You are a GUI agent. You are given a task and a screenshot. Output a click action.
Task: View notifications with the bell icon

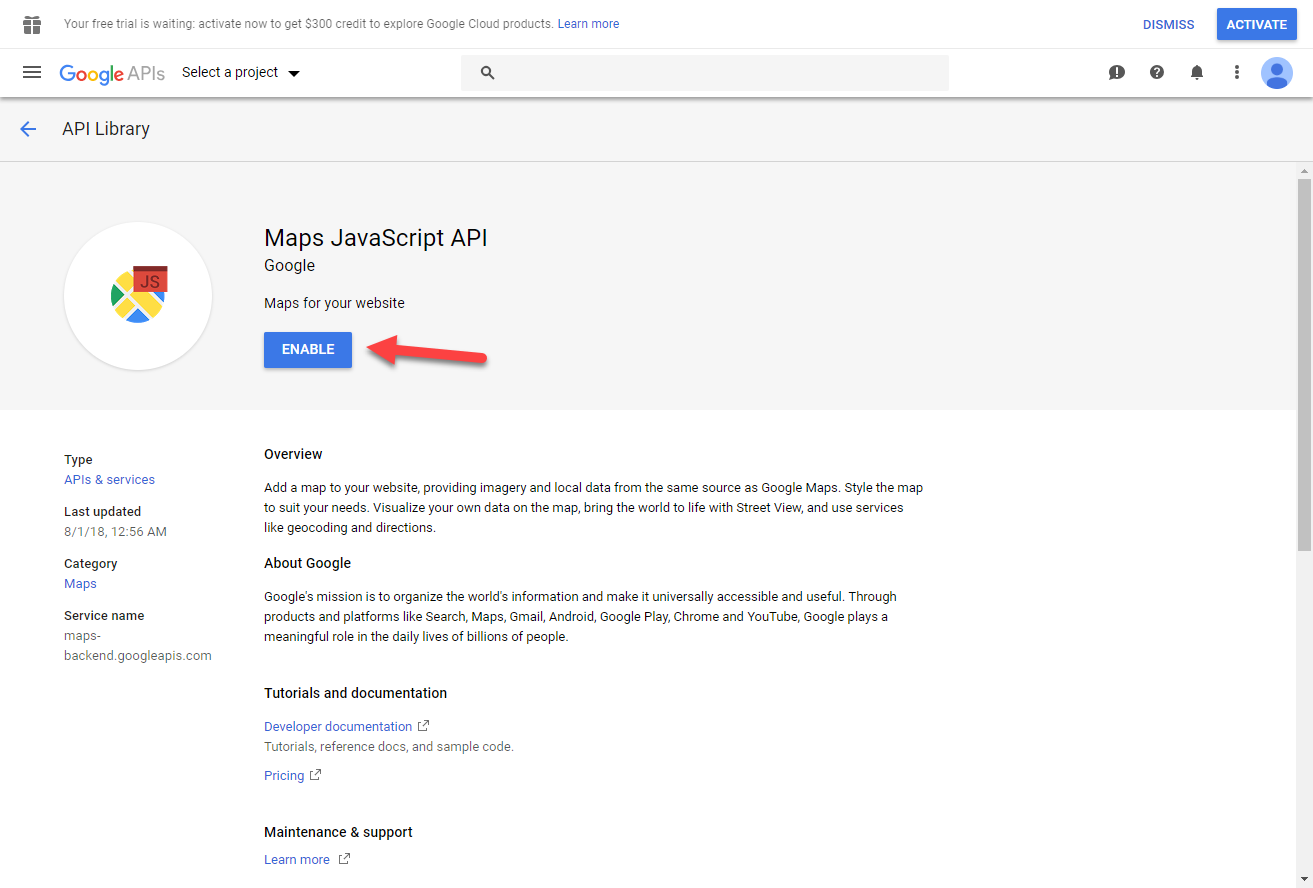click(x=1197, y=72)
